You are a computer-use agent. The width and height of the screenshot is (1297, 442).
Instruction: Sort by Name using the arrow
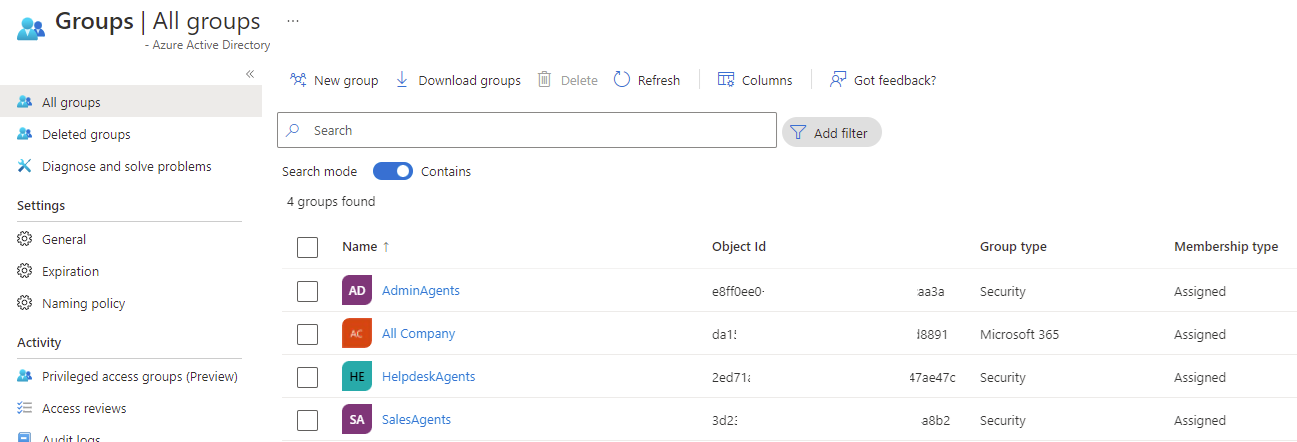(386, 247)
